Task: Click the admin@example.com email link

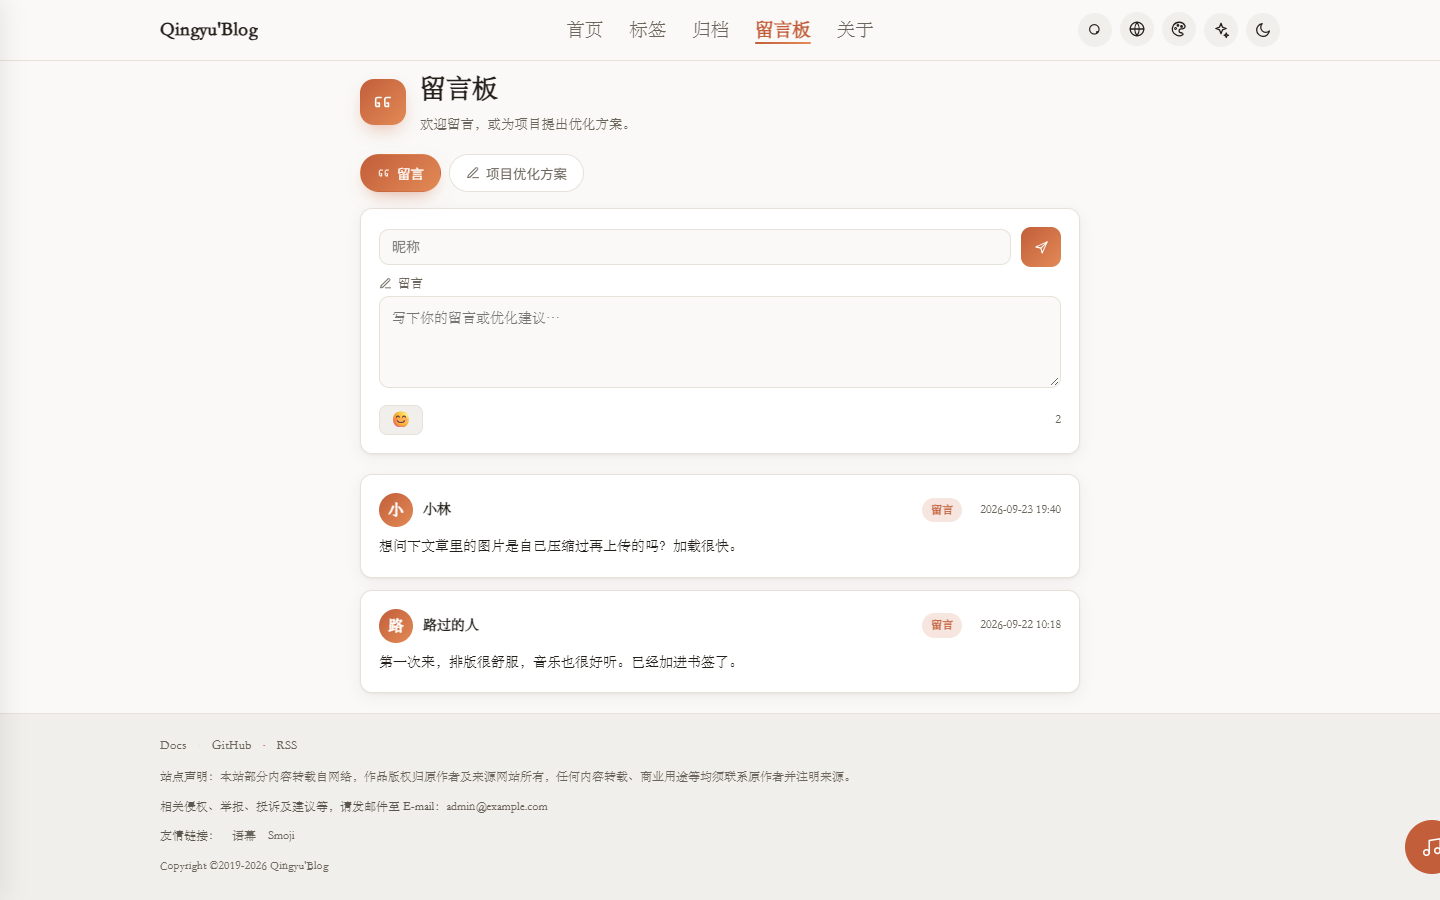Action: click(497, 806)
